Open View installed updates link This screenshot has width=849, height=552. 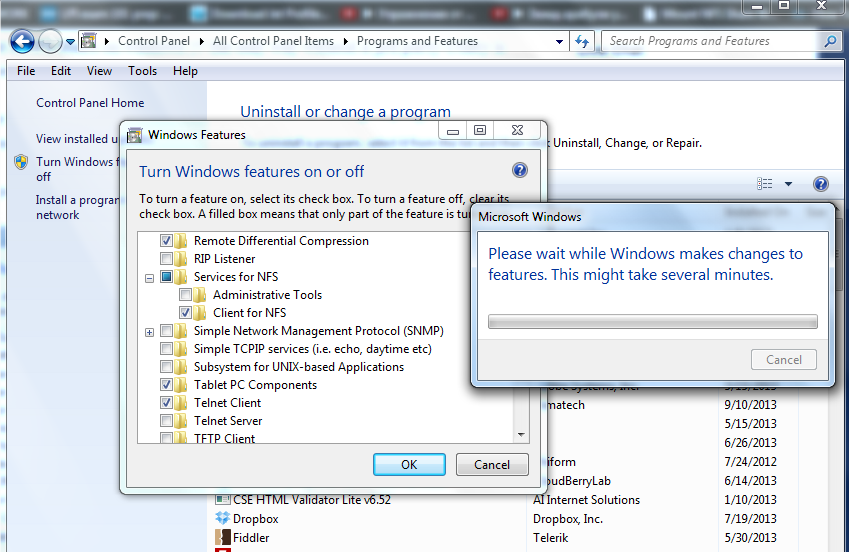click(77, 139)
